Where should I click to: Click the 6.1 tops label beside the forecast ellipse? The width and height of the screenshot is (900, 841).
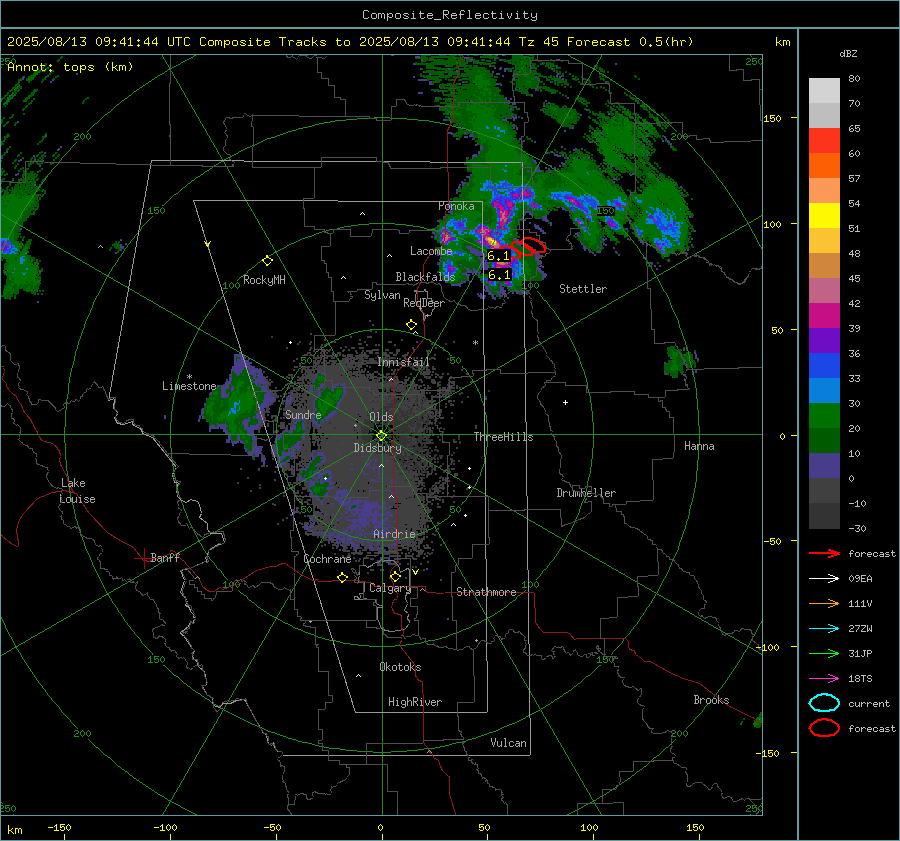498,256
